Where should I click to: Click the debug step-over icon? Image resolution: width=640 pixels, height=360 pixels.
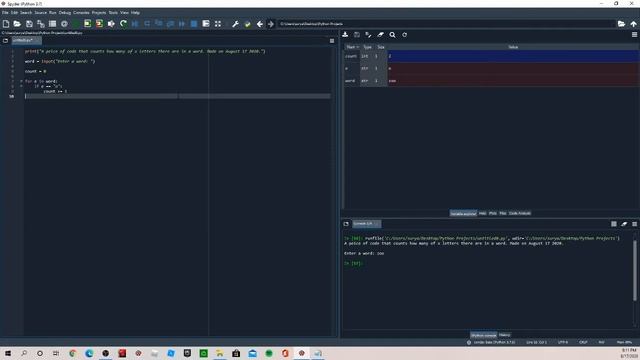click(x=147, y=24)
